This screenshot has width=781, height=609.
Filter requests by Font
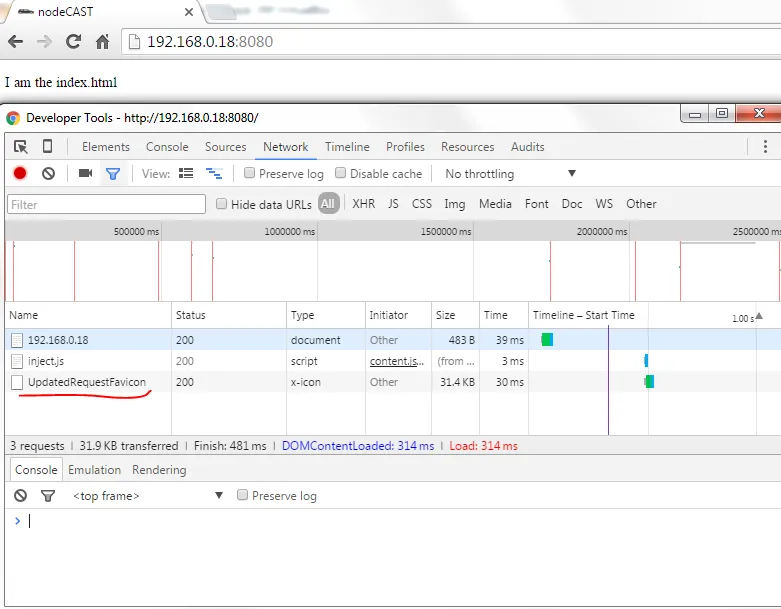[x=536, y=204]
